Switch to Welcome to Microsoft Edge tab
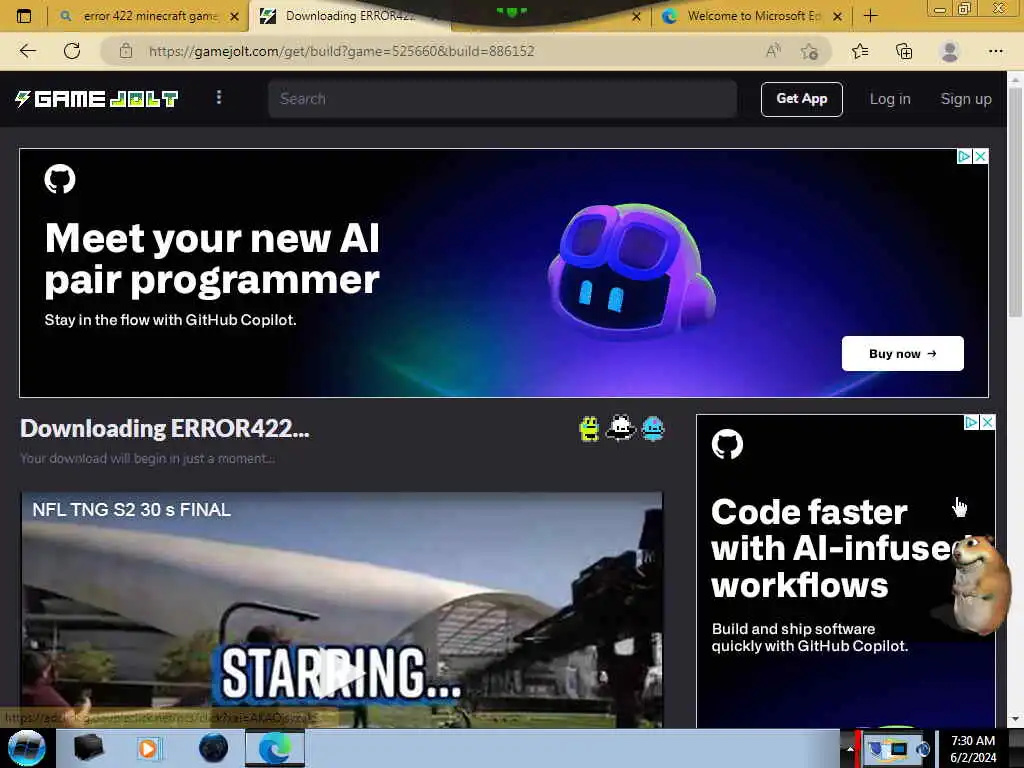Image resolution: width=1024 pixels, height=768 pixels. point(753,16)
